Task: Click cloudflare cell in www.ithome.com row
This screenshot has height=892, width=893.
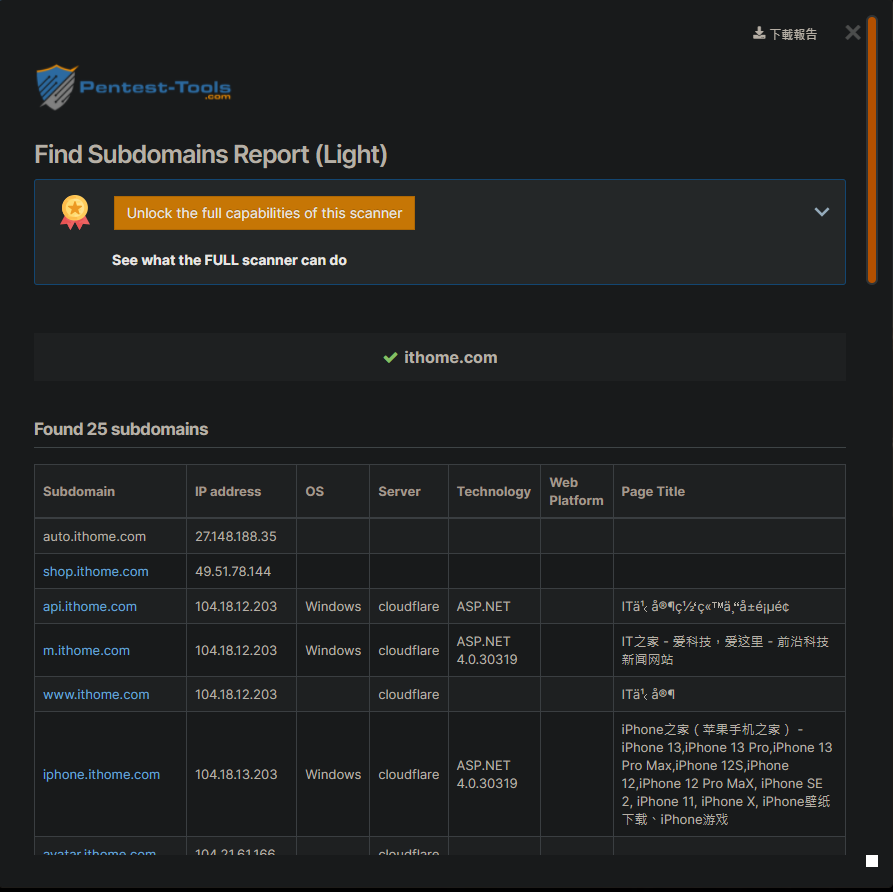Action: coord(409,694)
